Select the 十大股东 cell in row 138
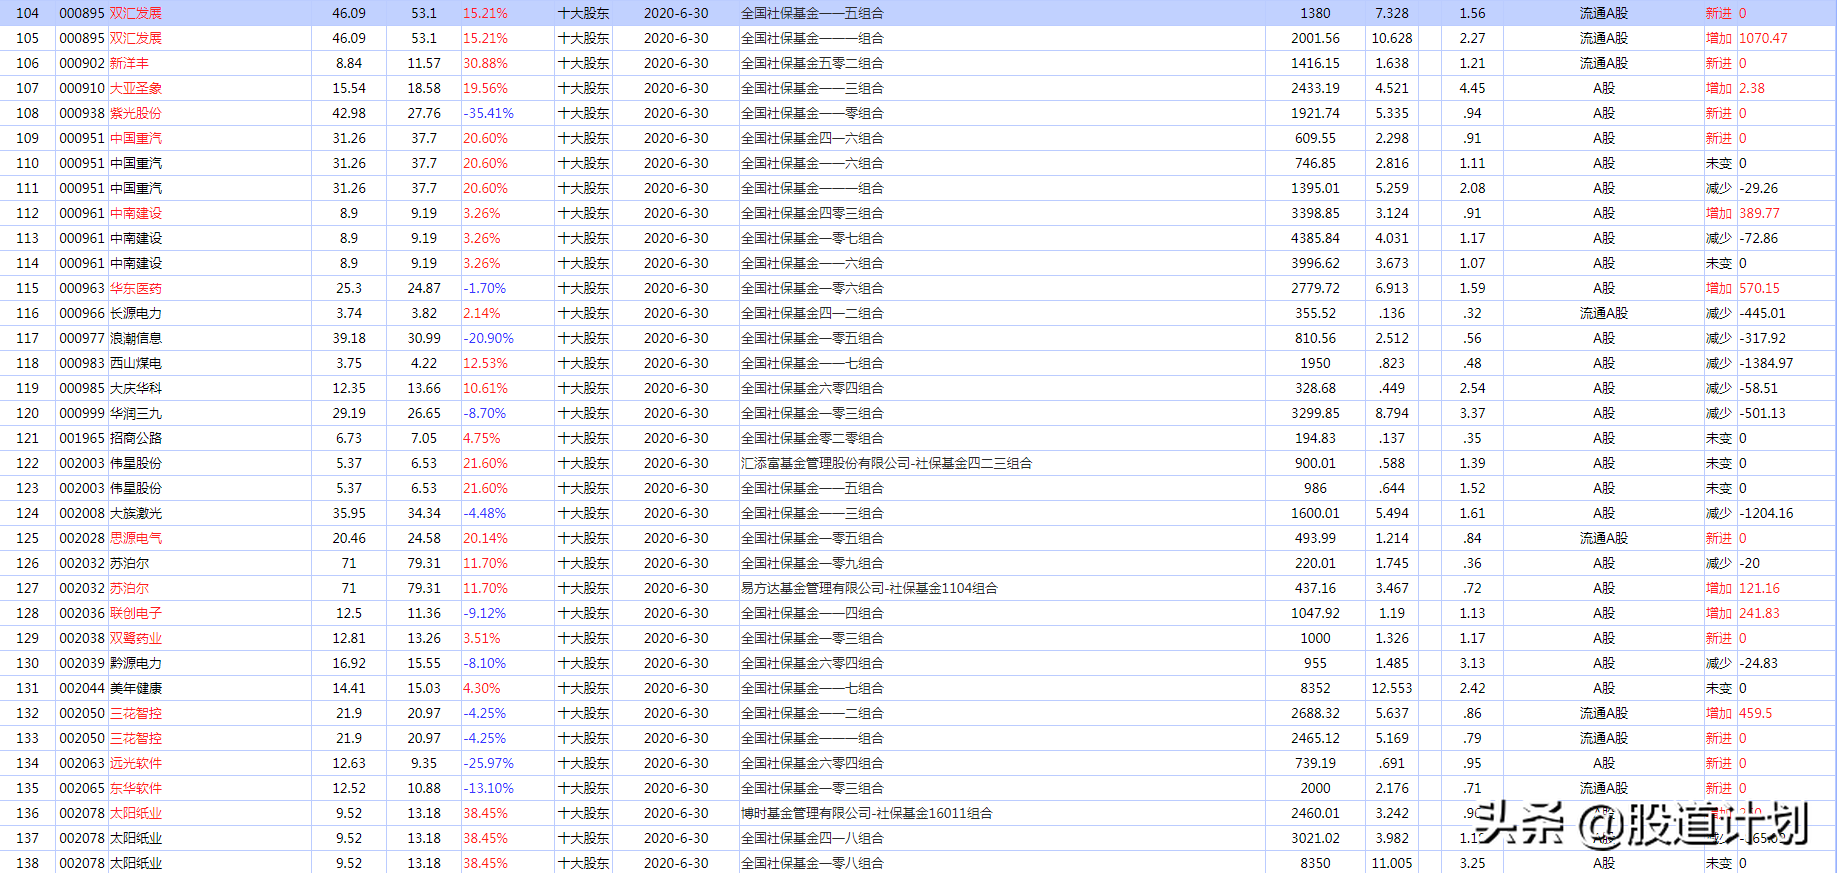The image size is (1837, 873). pyautogui.click(x=584, y=863)
